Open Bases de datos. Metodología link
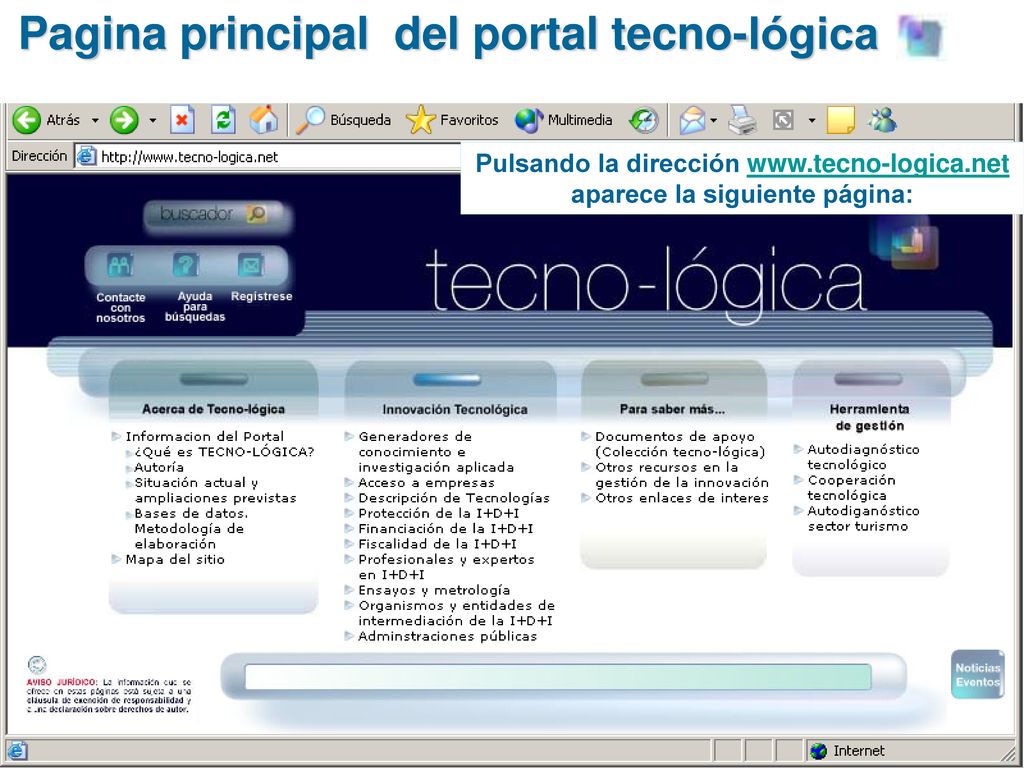Viewport: 1024px width, 768px height. (x=191, y=528)
